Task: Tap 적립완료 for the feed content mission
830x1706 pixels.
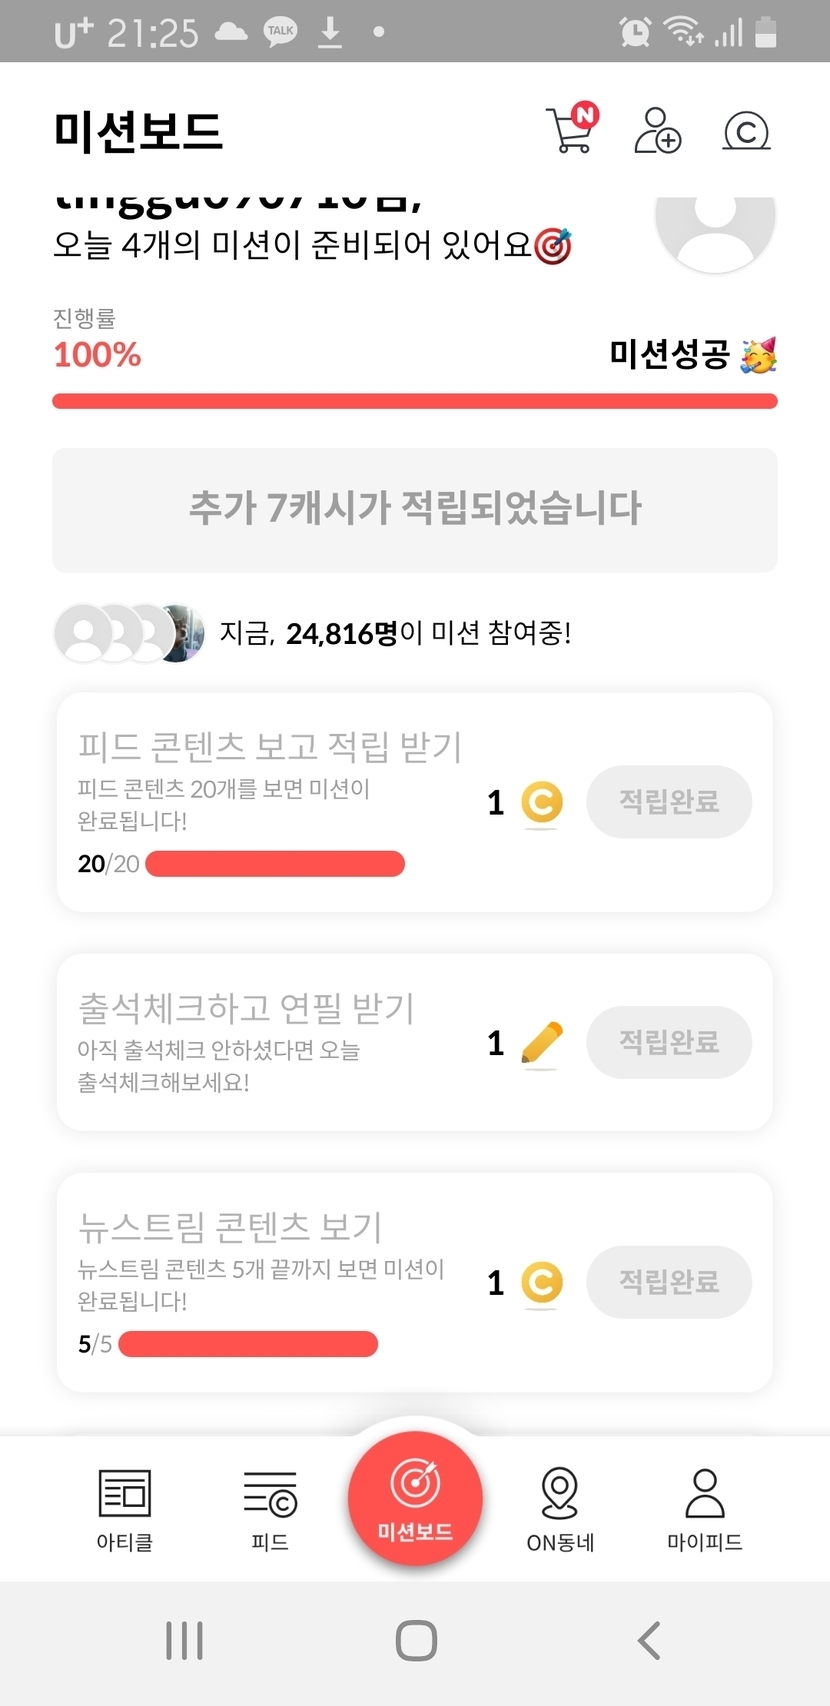Action: pos(669,802)
